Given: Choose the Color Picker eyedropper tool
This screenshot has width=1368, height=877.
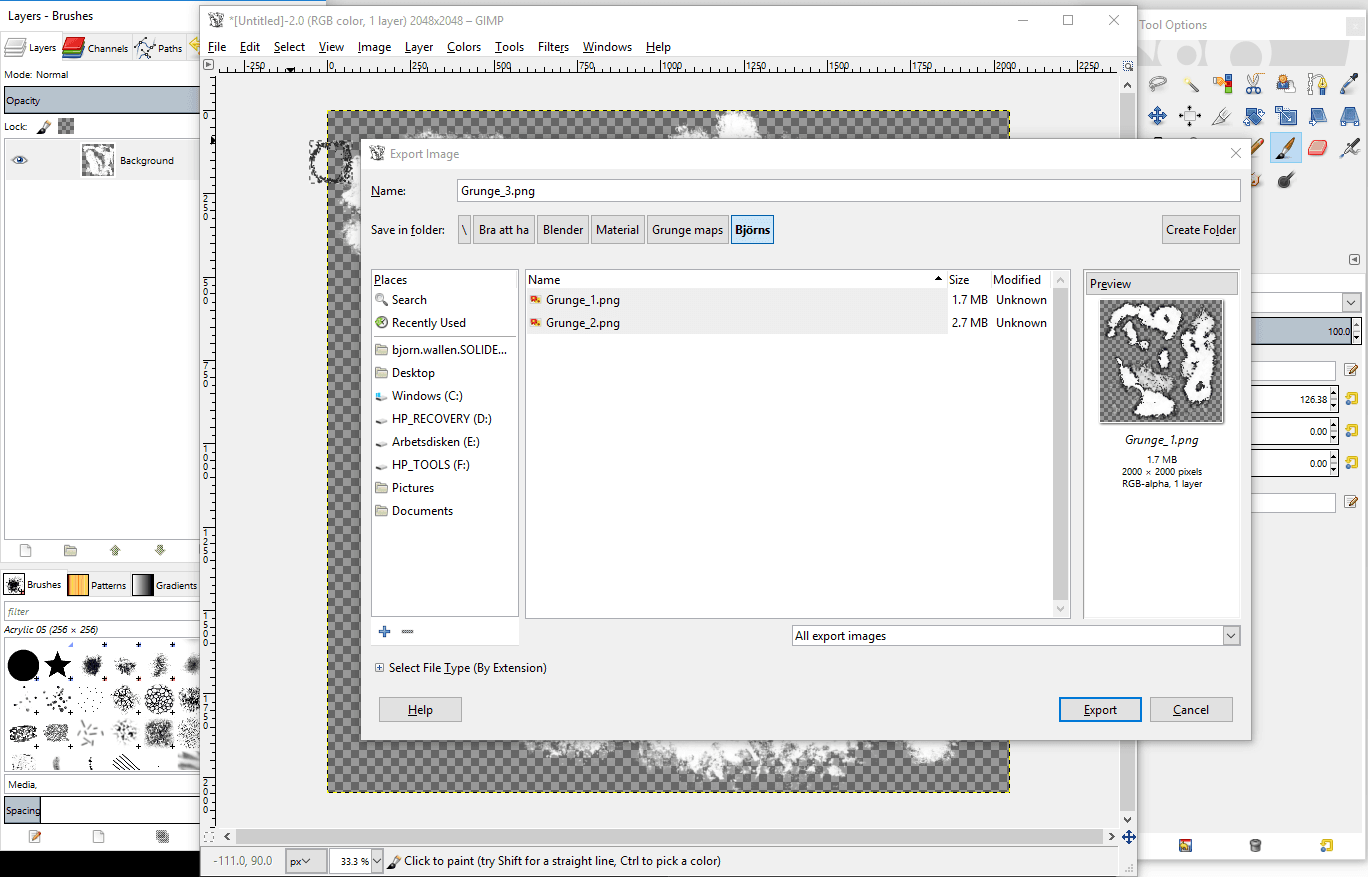Looking at the screenshot, I should tap(1349, 84).
